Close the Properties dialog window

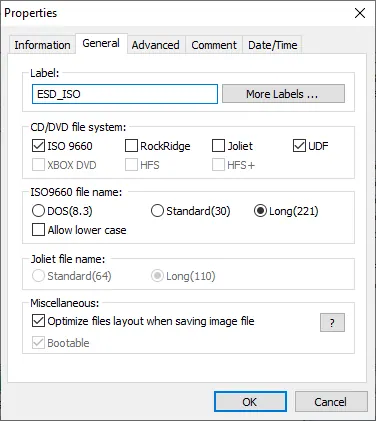[x=360, y=13]
